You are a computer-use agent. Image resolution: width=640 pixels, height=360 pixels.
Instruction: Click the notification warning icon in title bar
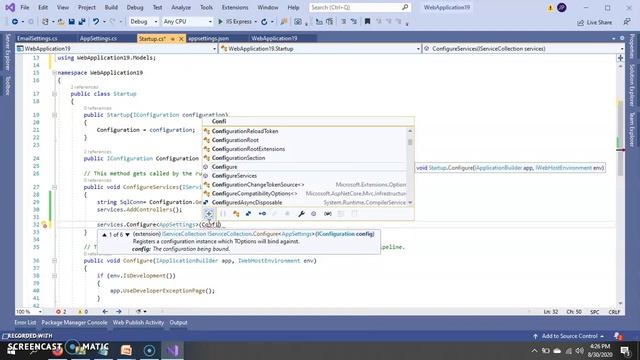click(x=550, y=8)
